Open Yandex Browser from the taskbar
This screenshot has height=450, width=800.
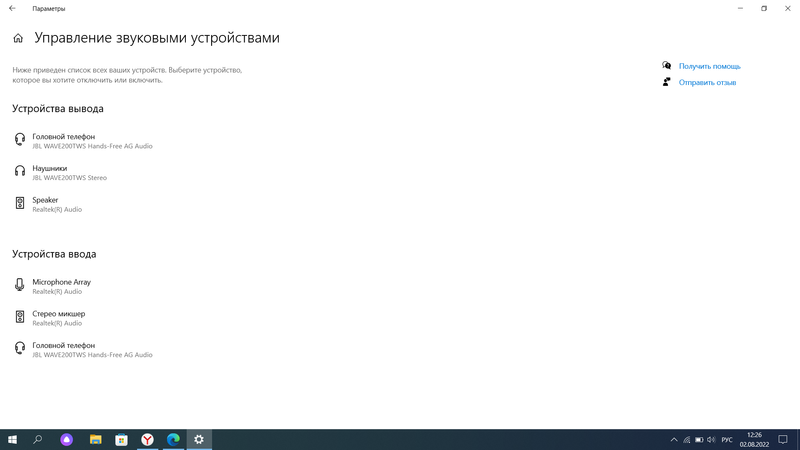[x=147, y=440]
